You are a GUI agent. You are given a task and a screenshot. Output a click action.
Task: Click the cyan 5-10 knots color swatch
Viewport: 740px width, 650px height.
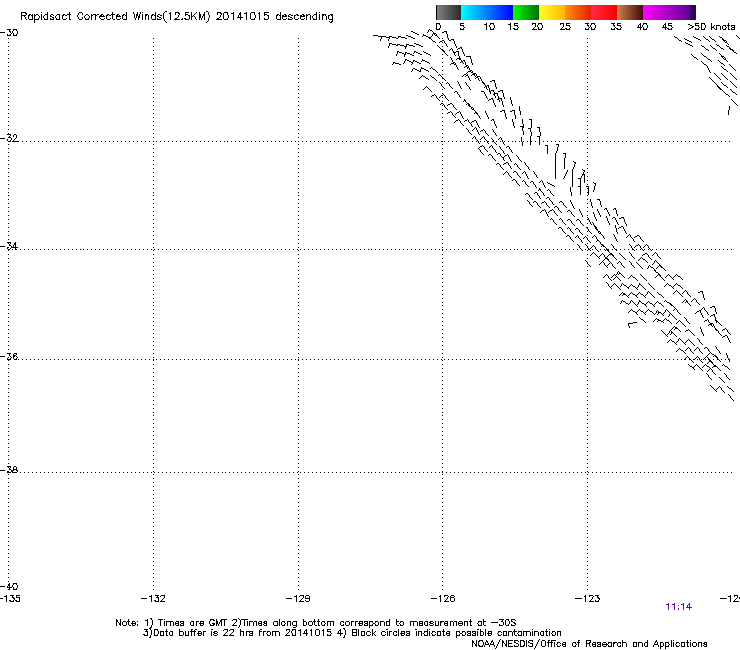pos(474,12)
